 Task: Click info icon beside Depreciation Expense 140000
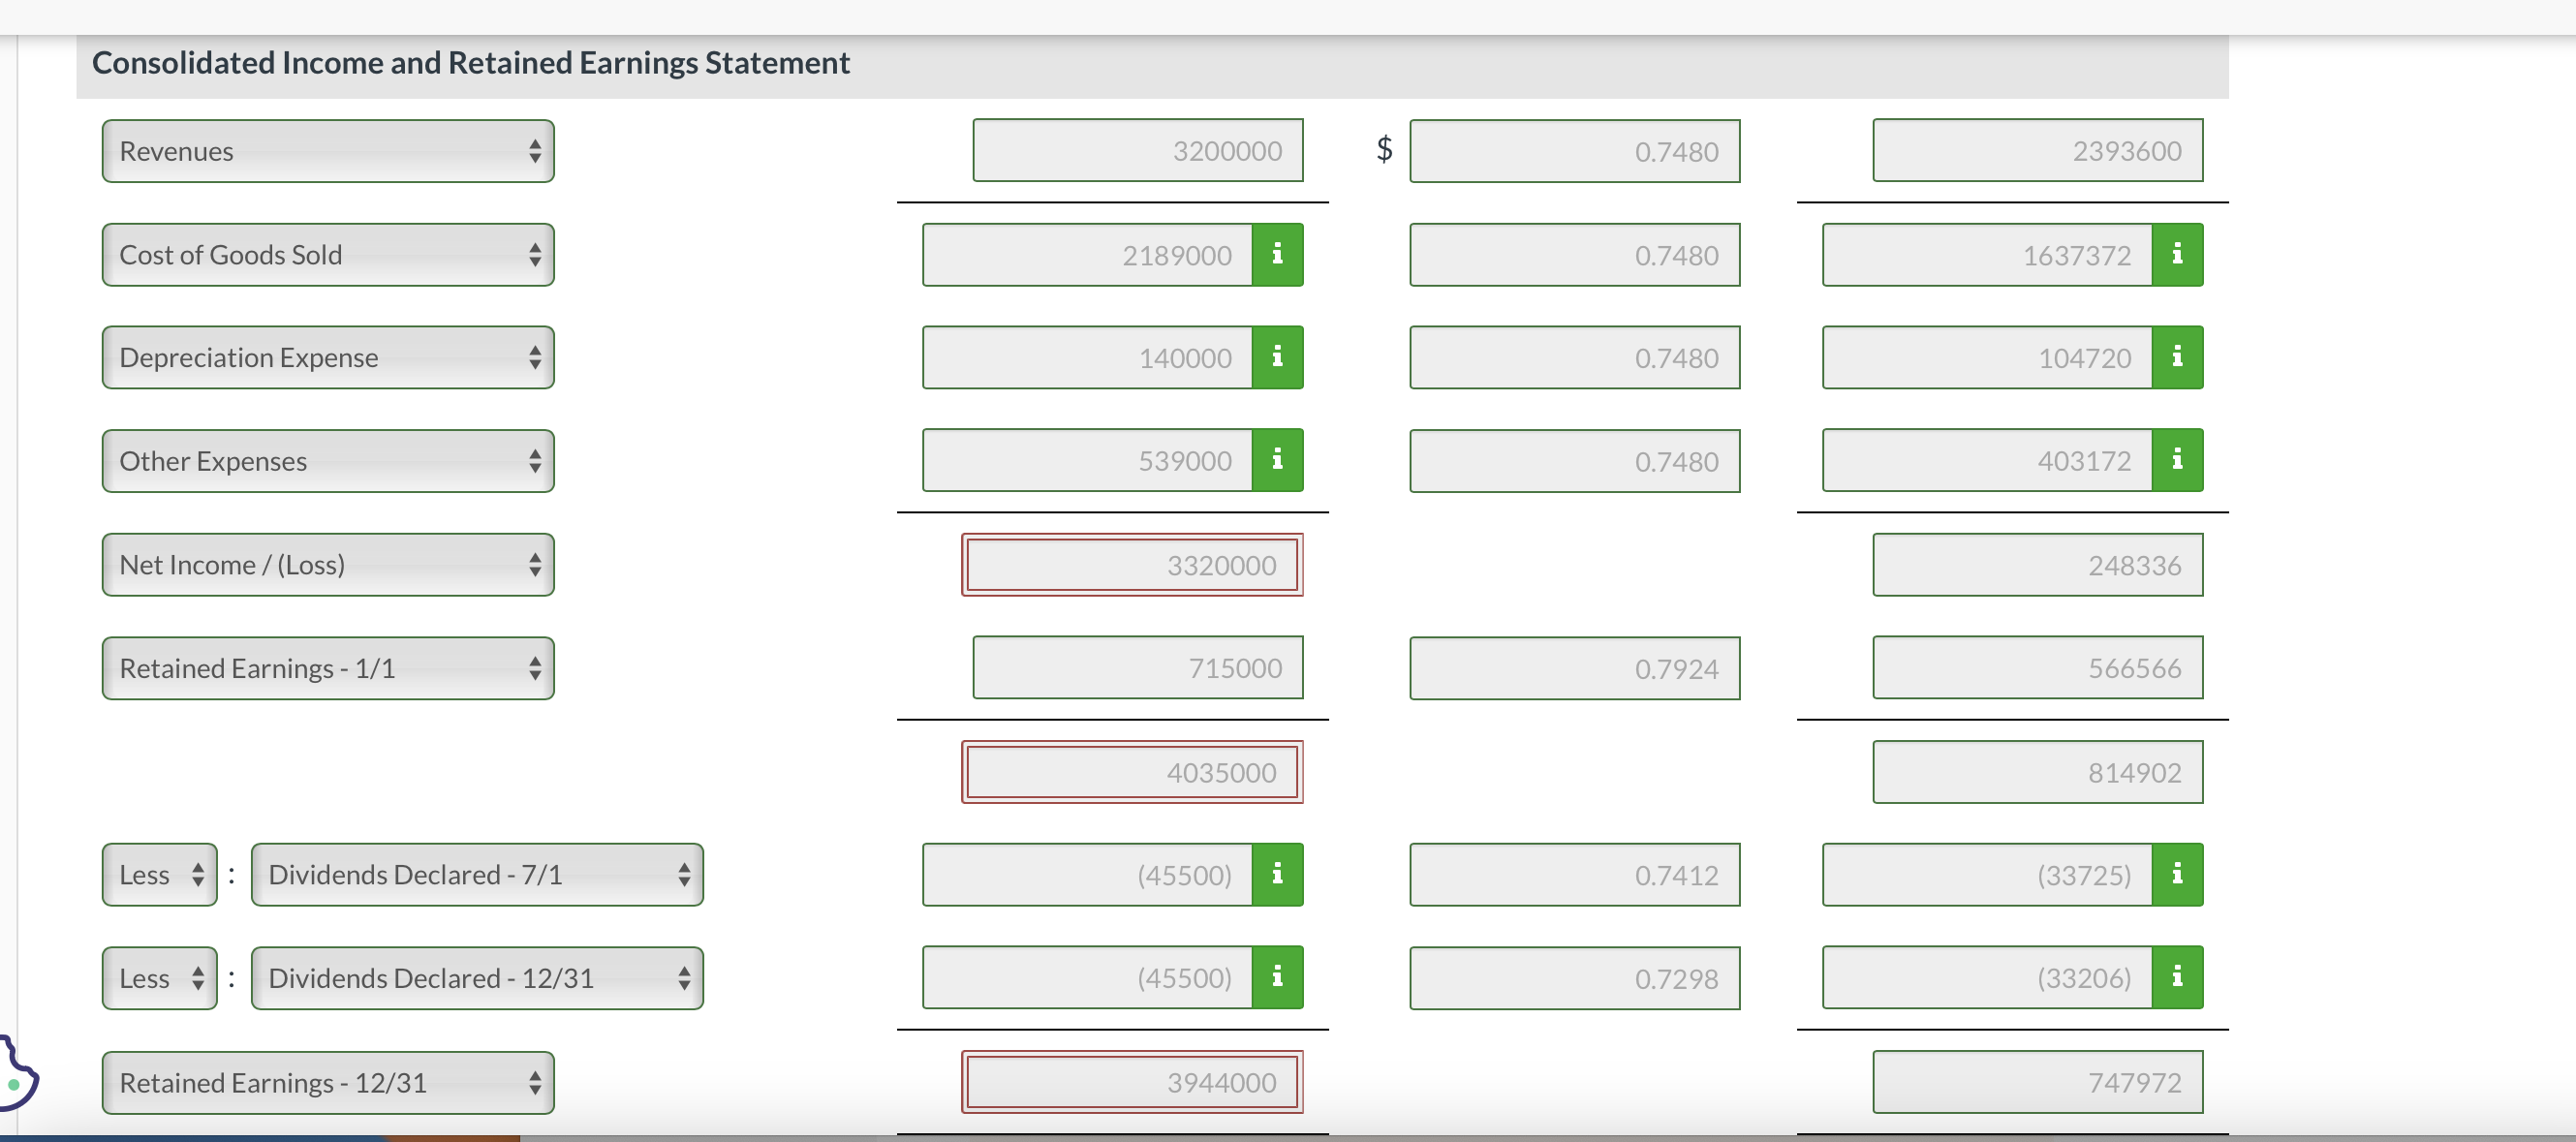tap(1277, 358)
